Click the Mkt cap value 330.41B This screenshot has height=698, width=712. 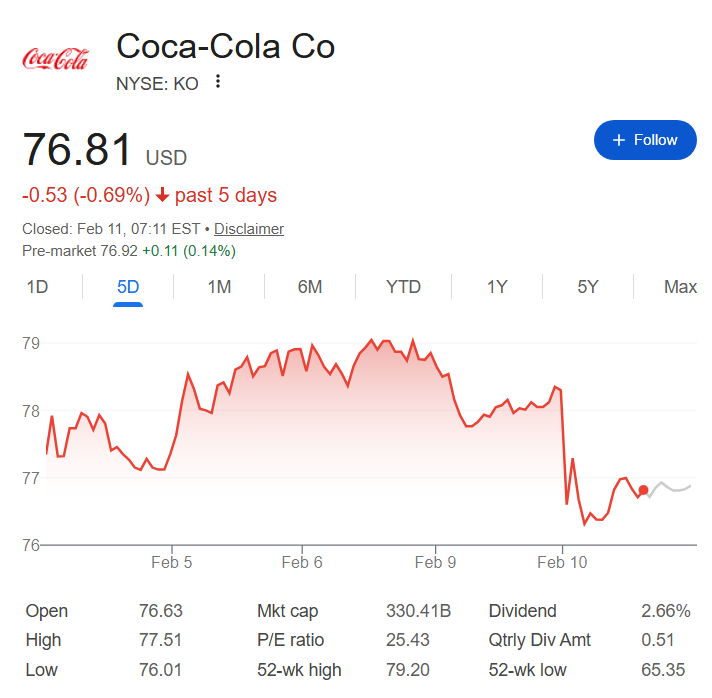coord(418,611)
